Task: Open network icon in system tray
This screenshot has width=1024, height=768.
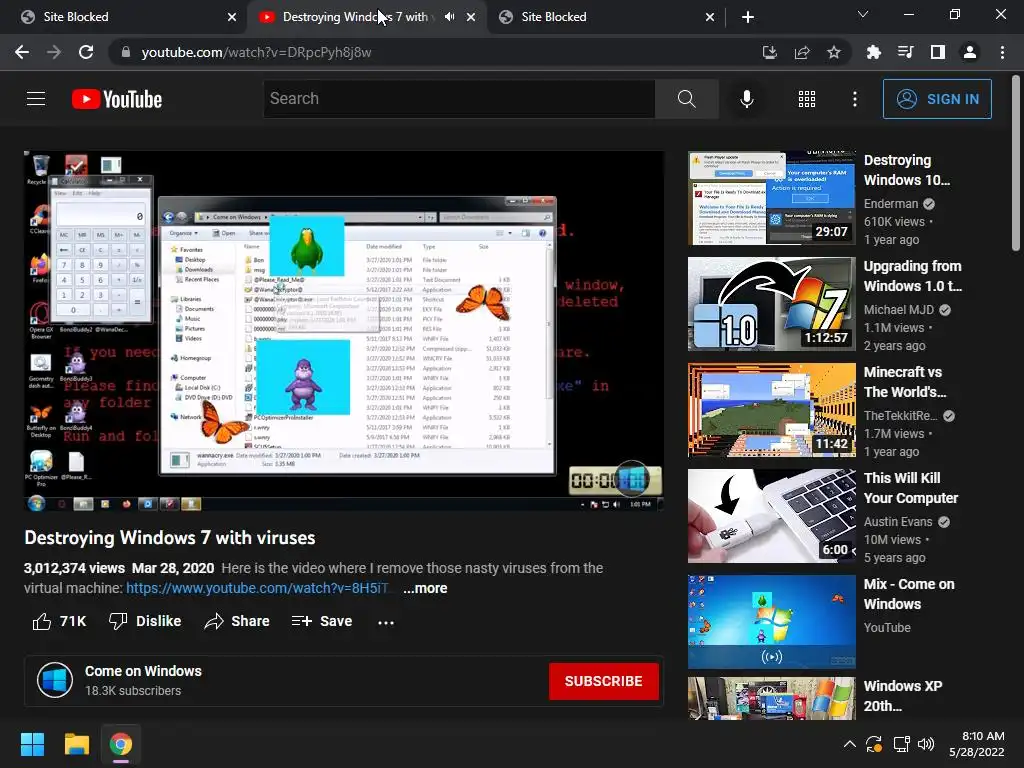Action: coord(901,744)
